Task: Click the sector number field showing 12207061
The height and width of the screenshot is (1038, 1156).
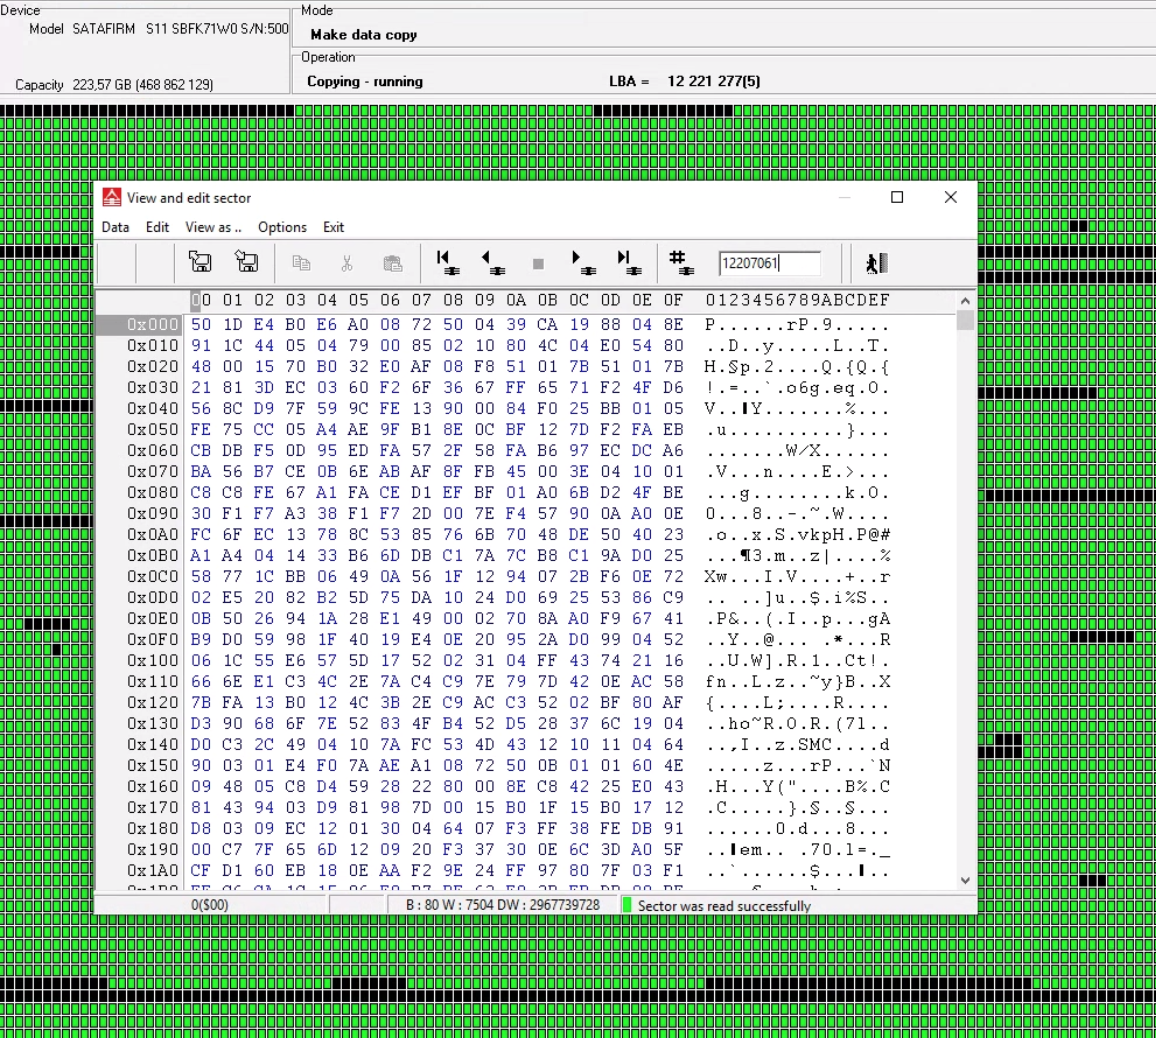Action: pyautogui.click(x=770, y=263)
